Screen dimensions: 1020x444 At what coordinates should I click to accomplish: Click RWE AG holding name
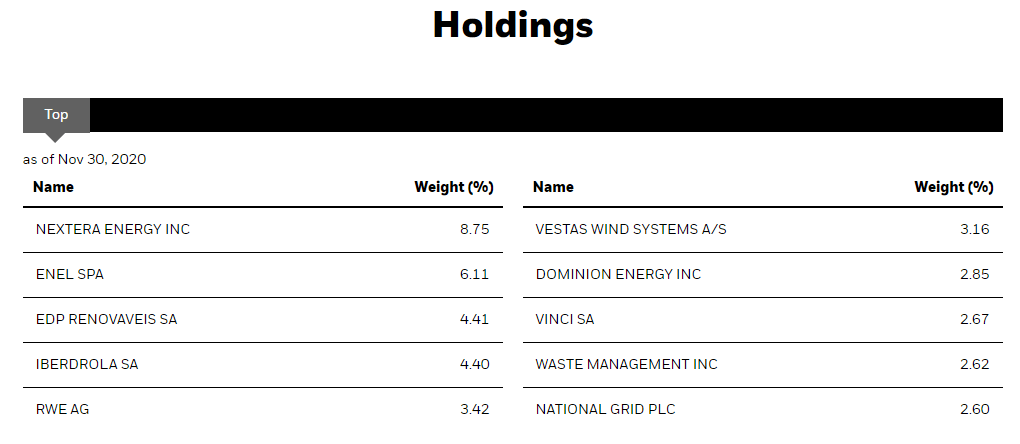pos(62,410)
